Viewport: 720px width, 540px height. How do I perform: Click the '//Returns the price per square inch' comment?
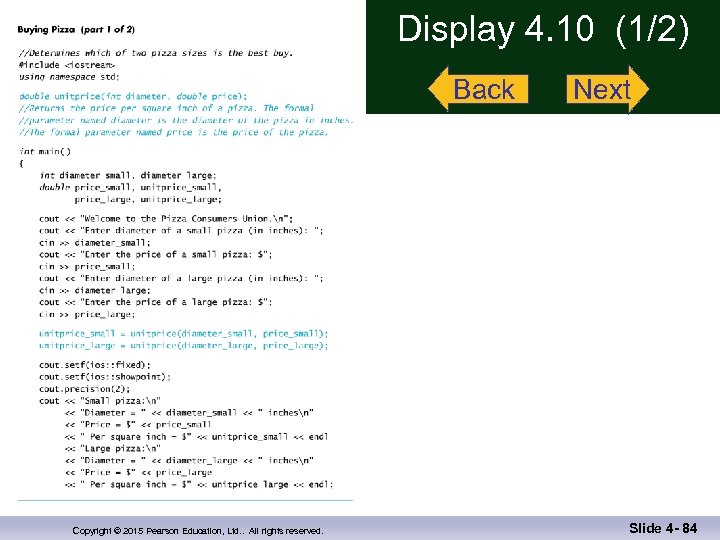(167, 108)
